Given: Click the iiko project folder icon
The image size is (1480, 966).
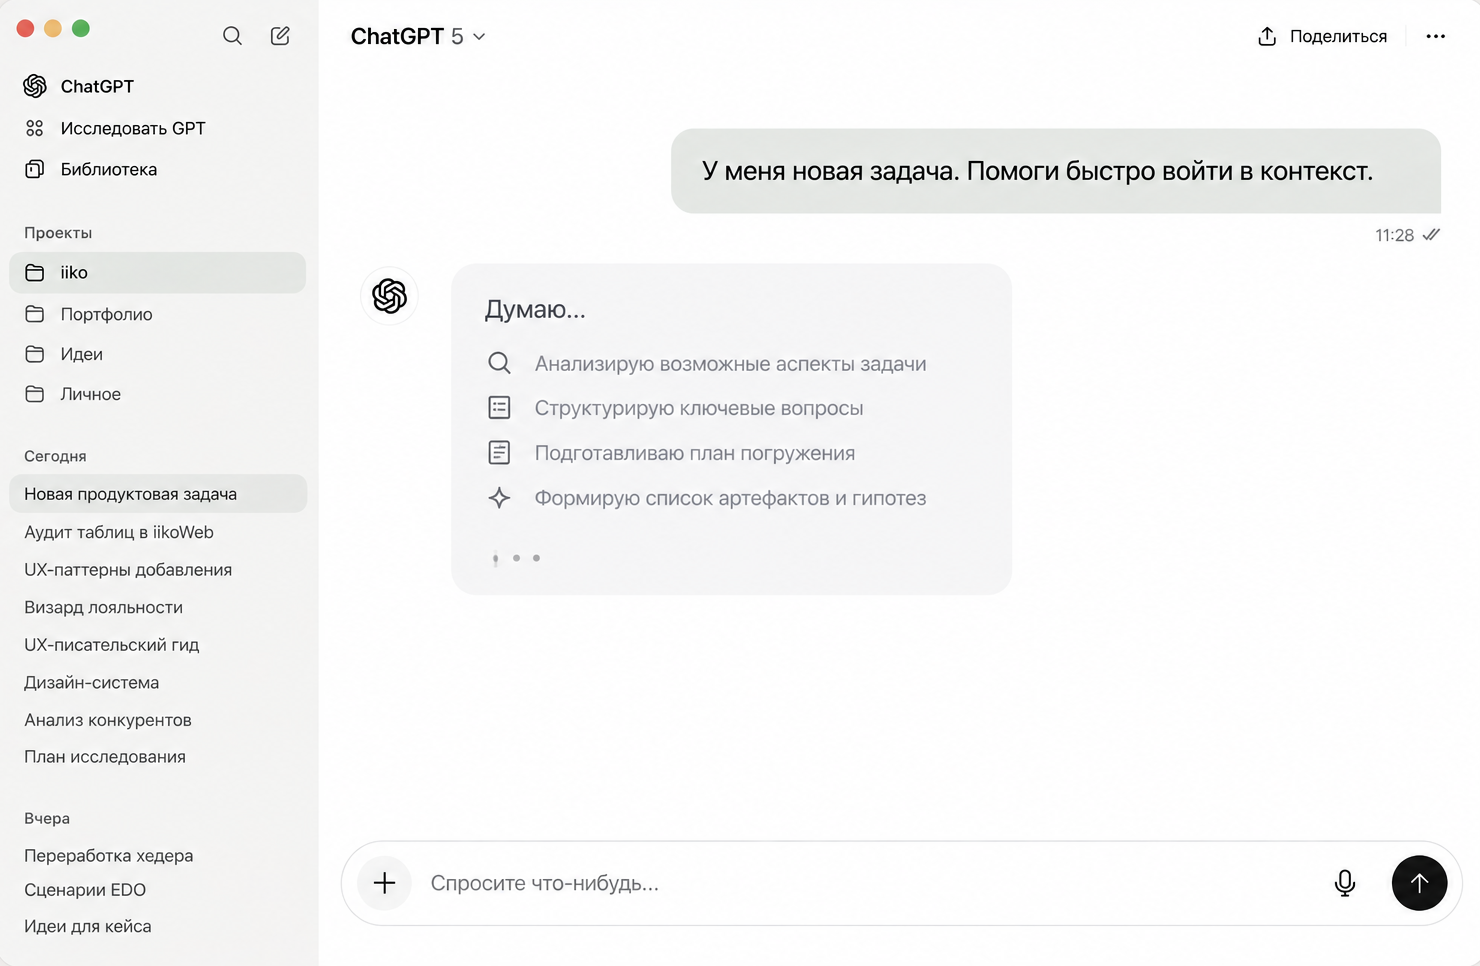Looking at the screenshot, I should (x=35, y=272).
